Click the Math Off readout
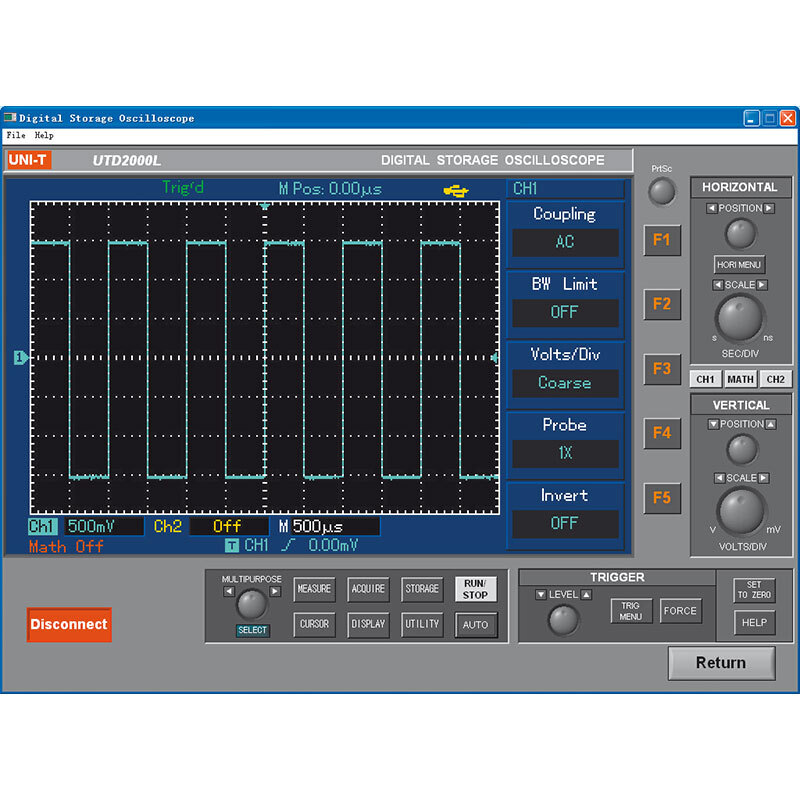 click(x=66, y=546)
